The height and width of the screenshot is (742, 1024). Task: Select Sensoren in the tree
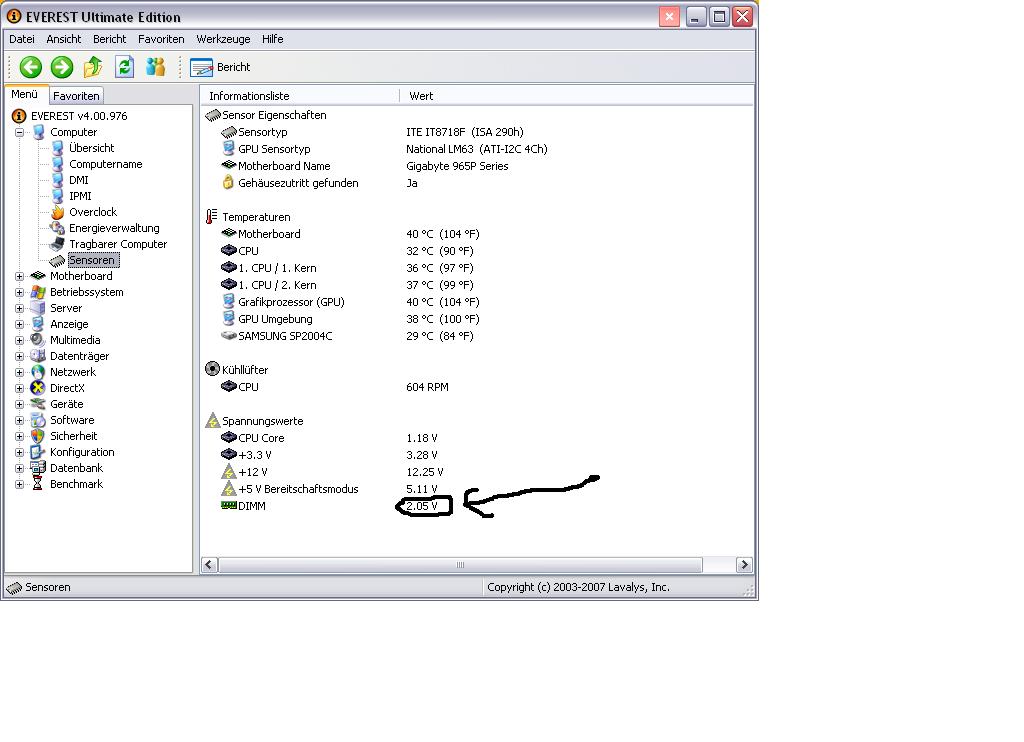click(x=92, y=260)
